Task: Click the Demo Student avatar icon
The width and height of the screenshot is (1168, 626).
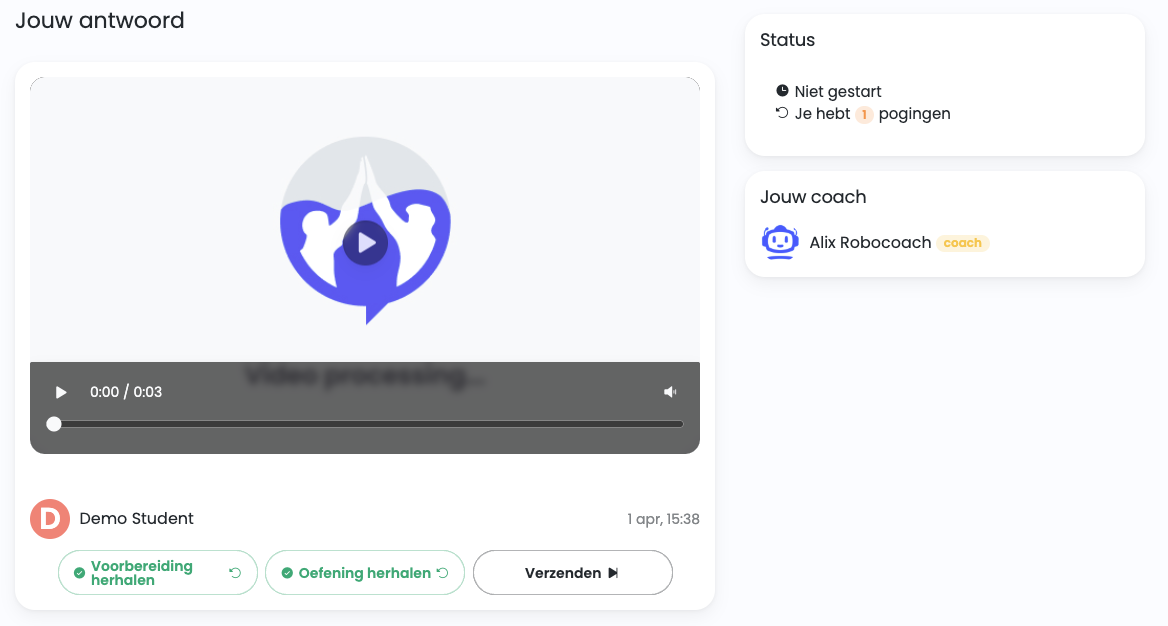Action: pos(50,519)
